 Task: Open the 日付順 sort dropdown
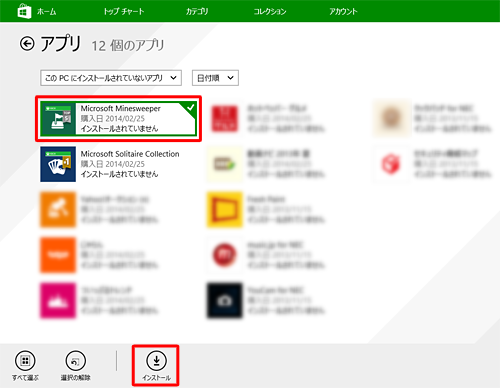[x=215, y=78]
